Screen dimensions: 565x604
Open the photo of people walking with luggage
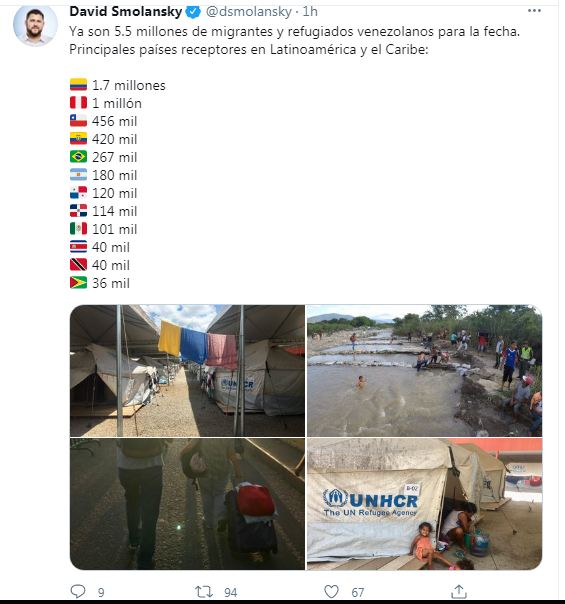coord(187,504)
